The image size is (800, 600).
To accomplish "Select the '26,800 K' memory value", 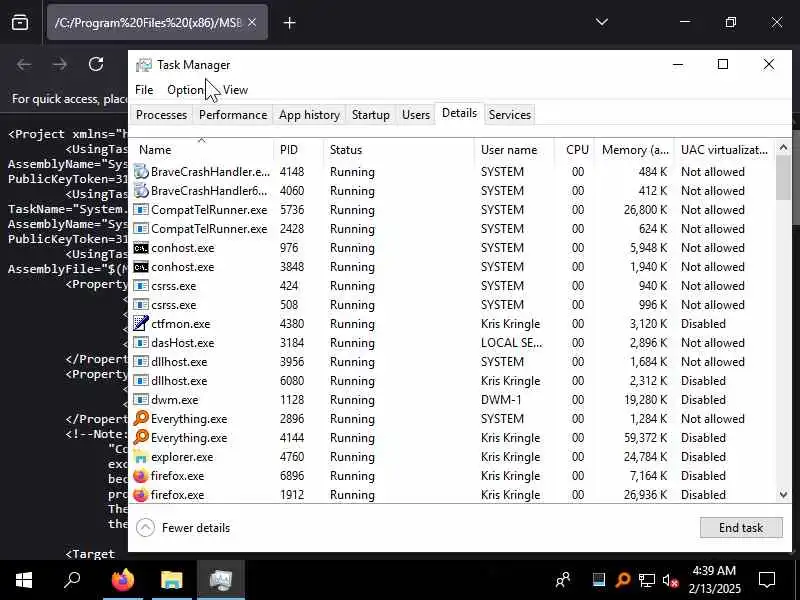I will (645, 210).
